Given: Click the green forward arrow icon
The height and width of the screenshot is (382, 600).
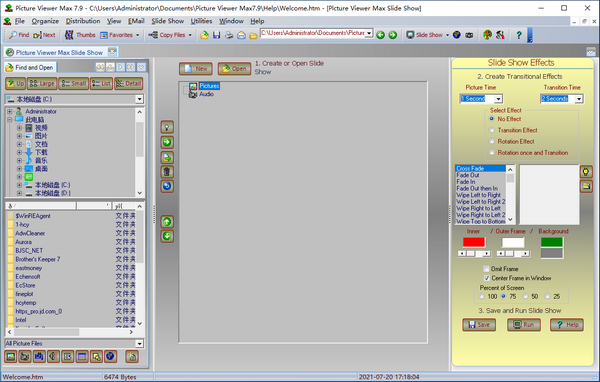Looking at the screenshot, I should (393, 35).
